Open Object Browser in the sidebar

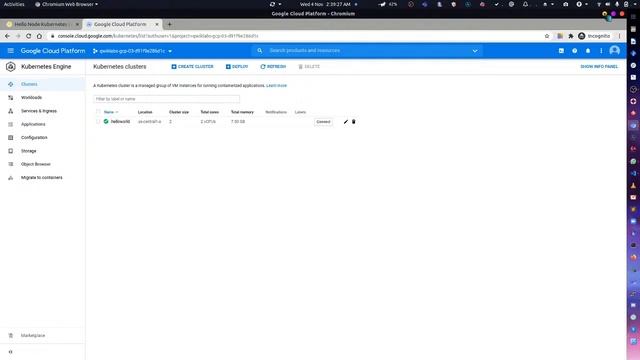(36, 164)
